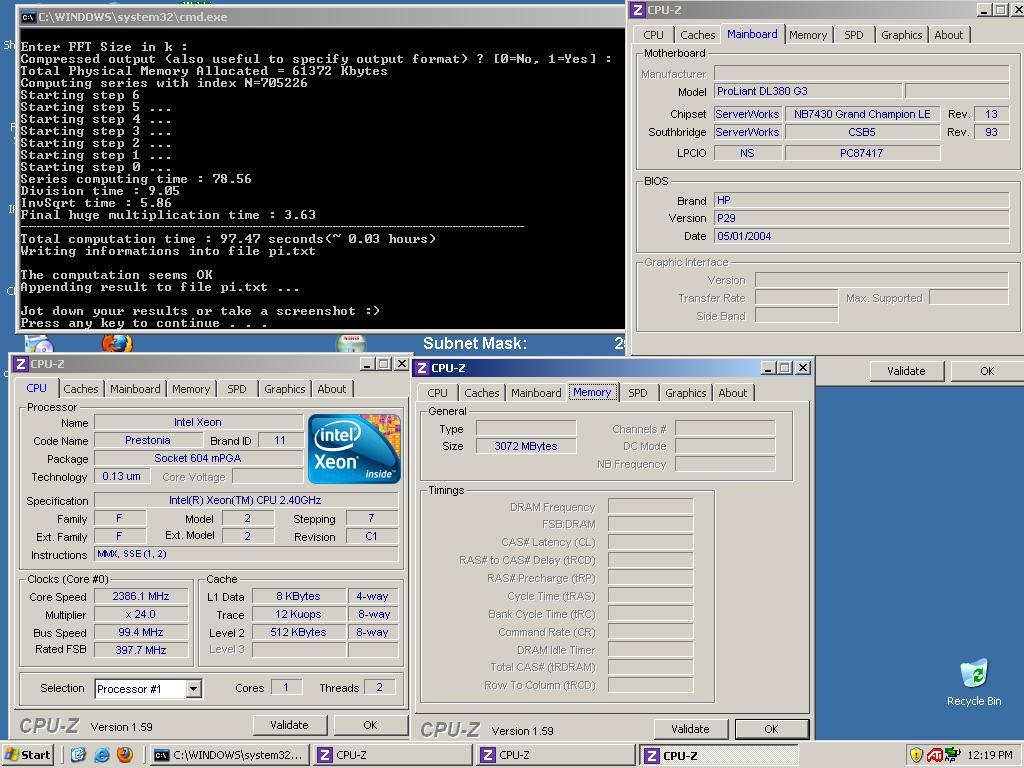Open Memory tab in CPU window
The width and height of the screenshot is (1024, 768).
[191, 389]
